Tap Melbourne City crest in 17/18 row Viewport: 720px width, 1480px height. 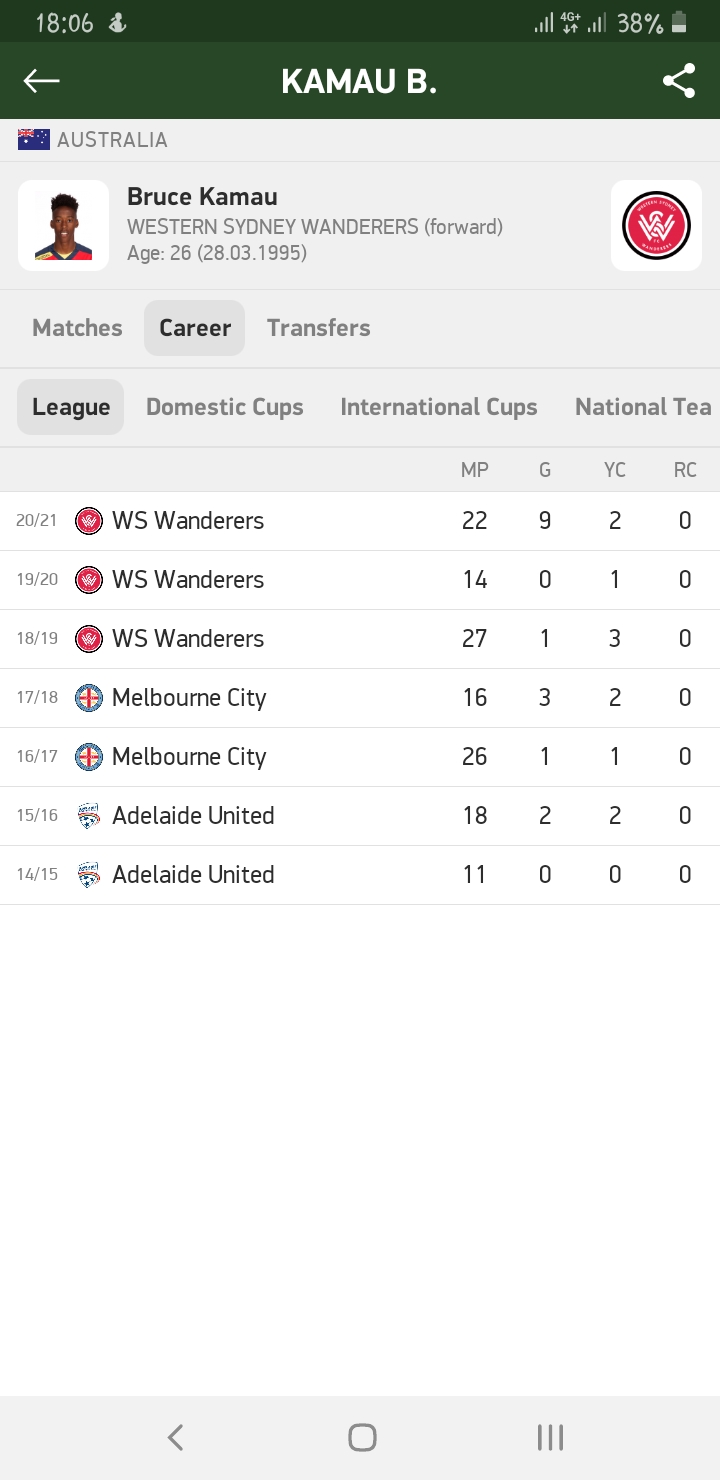(89, 698)
